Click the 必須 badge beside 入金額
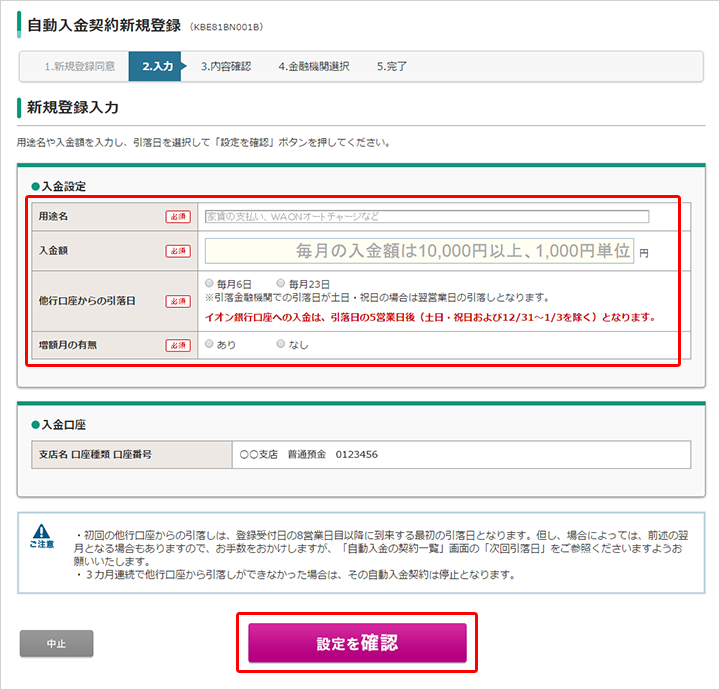 click(177, 251)
